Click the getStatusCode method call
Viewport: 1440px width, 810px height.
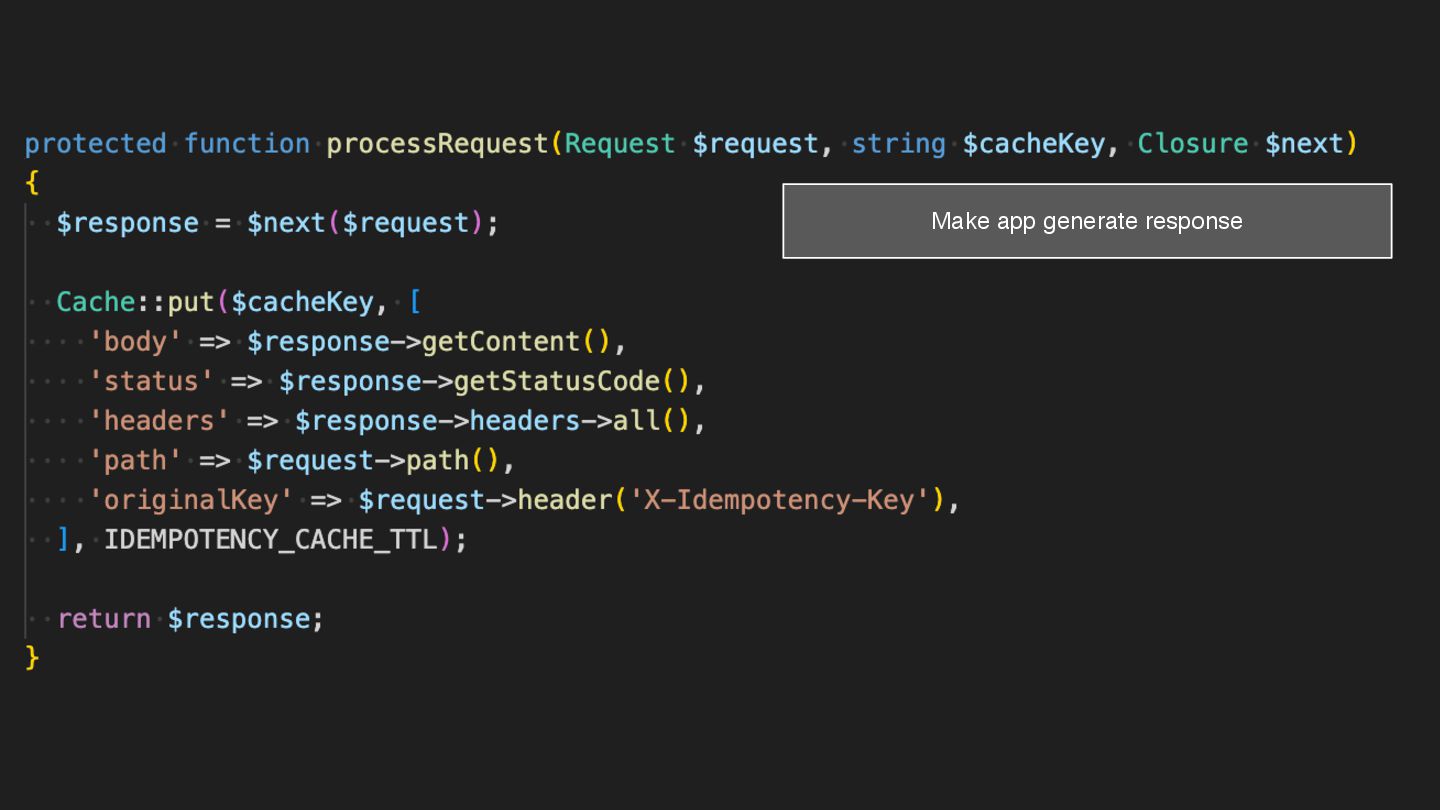pyautogui.click(x=557, y=381)
